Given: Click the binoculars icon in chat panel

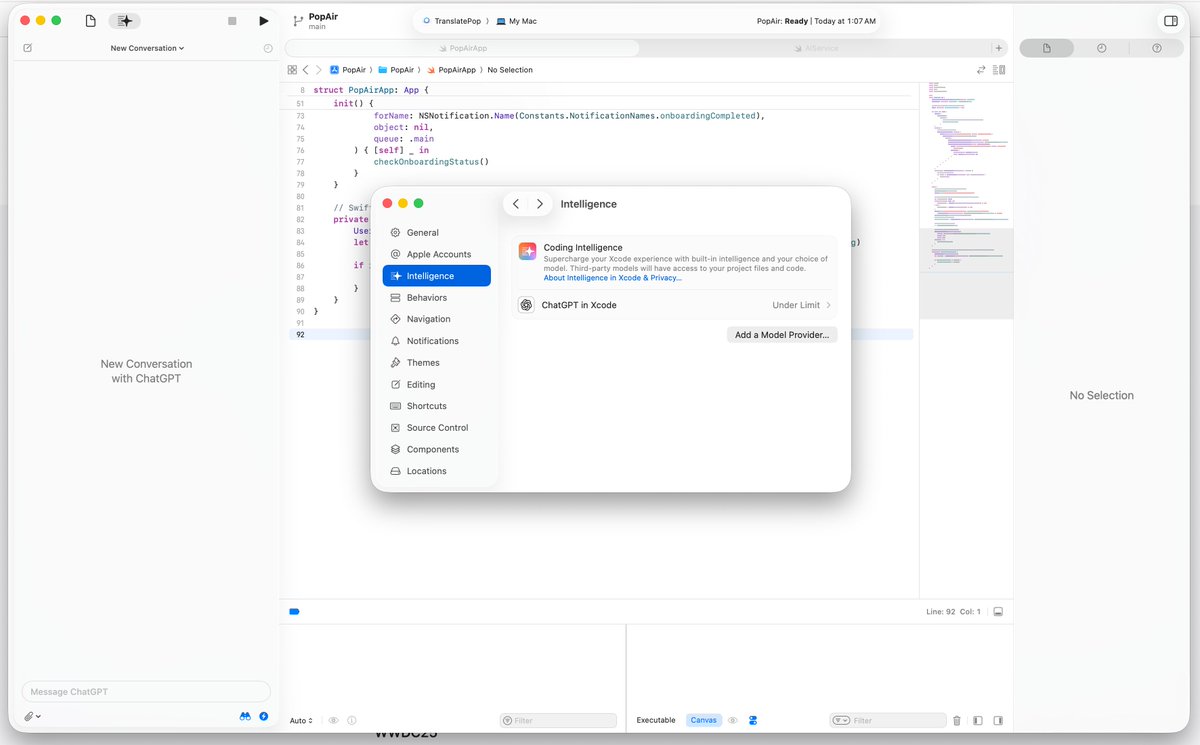Looking at the screenshot, I should click(x=245, y=717).
